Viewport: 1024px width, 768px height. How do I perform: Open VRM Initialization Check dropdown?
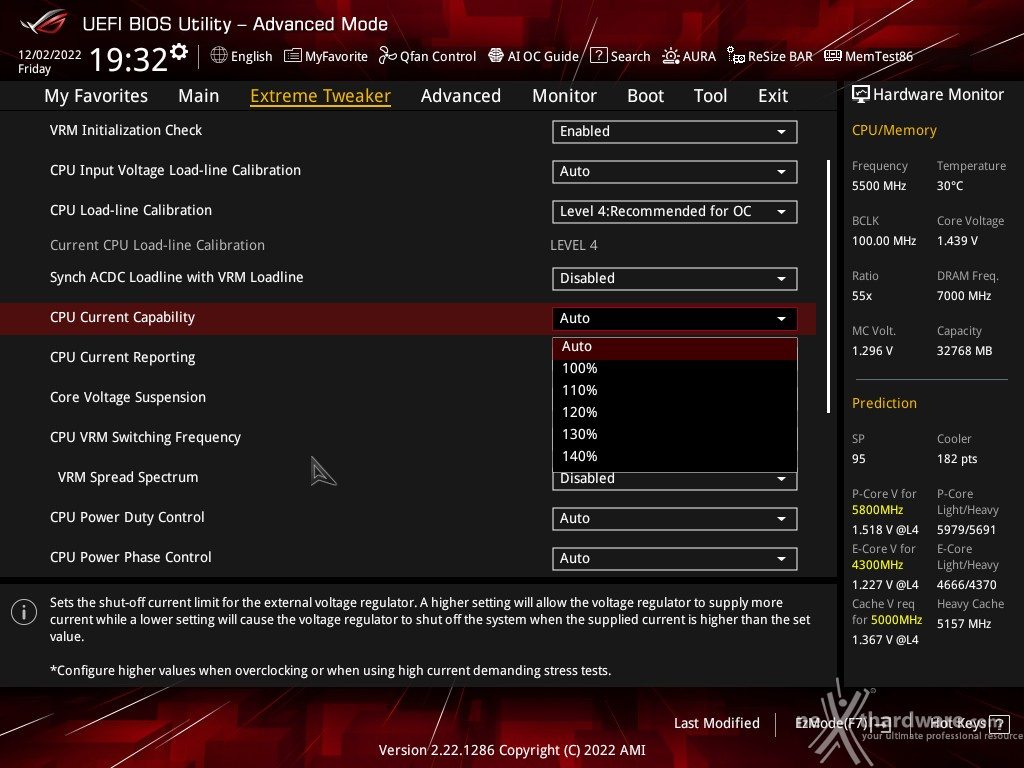(x=675, y=131)
